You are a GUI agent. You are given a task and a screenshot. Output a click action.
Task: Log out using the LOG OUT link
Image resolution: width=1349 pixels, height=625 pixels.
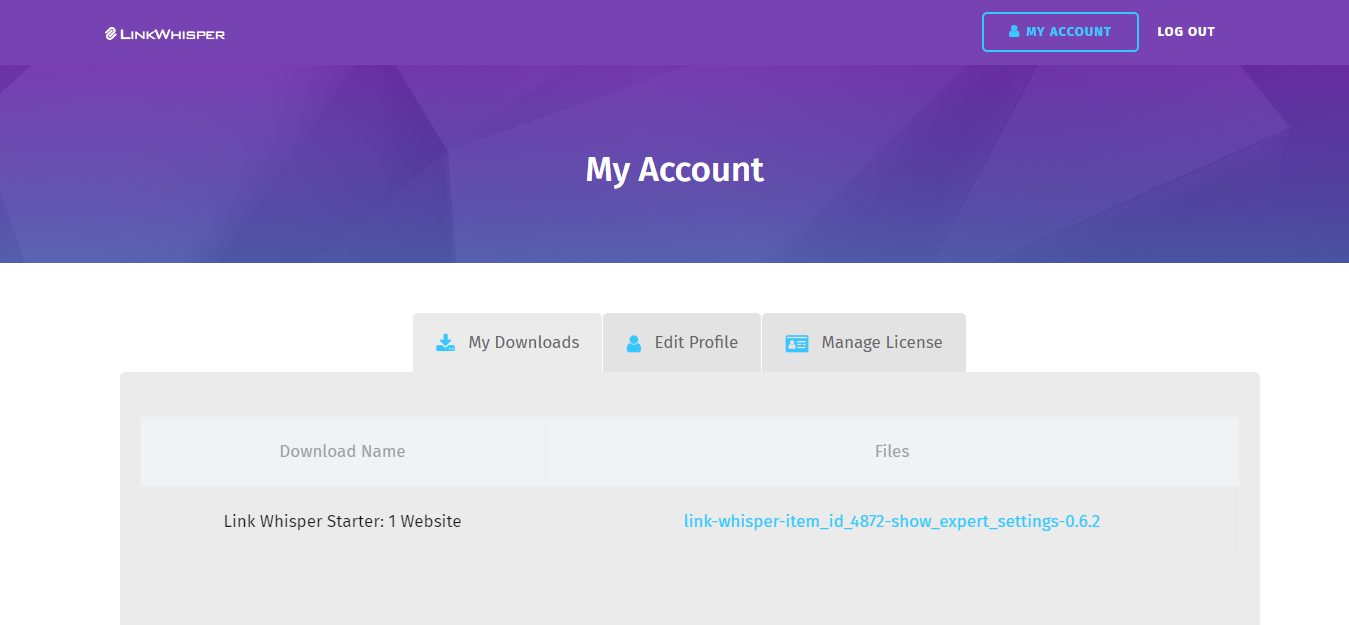point(1186,32)
